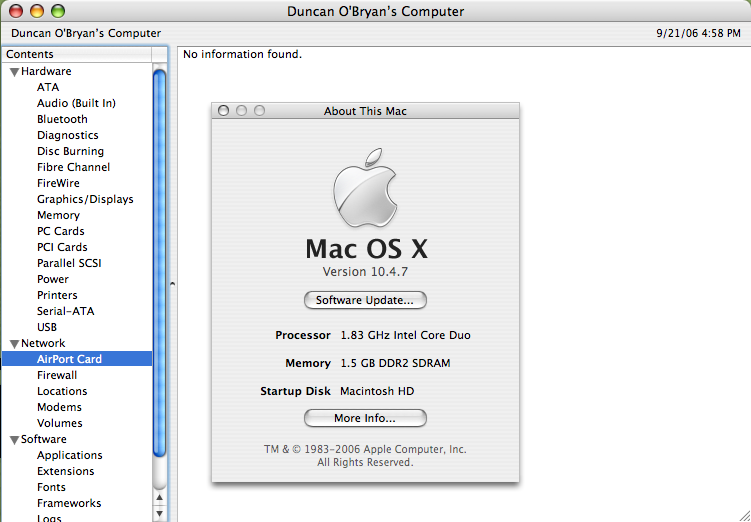The image size is (751, 522).
Task: Open Frameworks under Software
Action: point(69,503)
